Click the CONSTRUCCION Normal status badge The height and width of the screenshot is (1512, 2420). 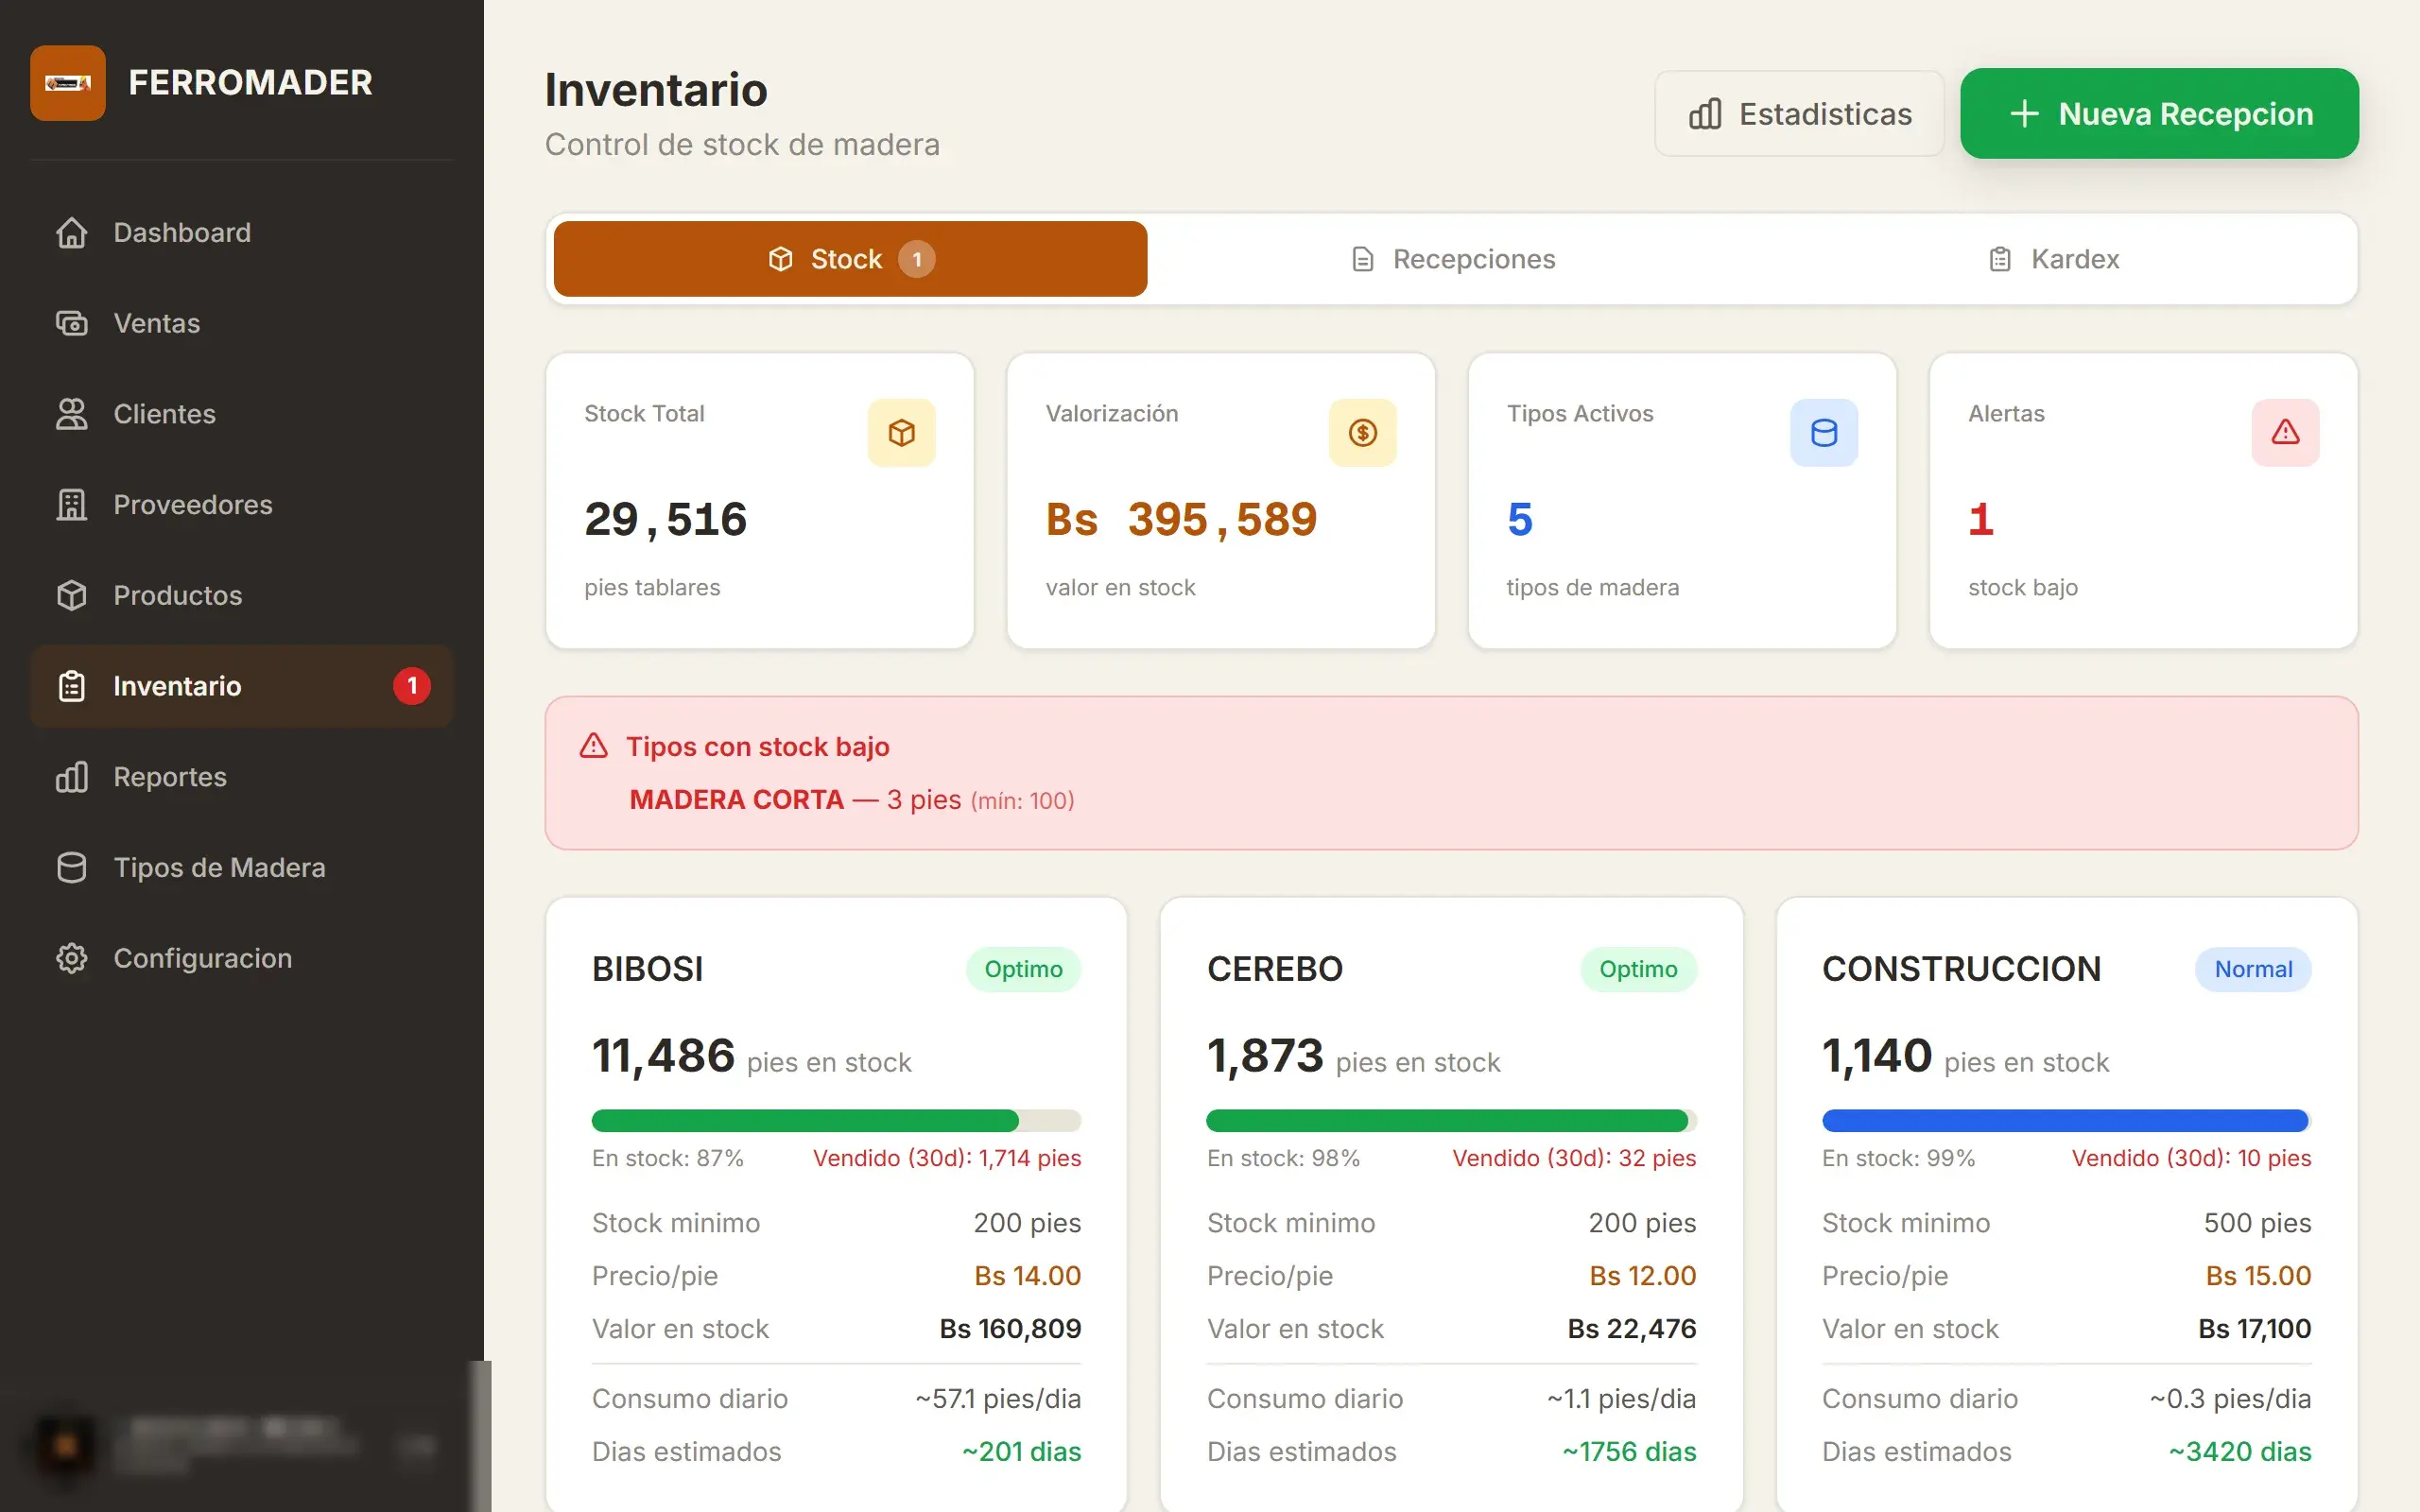2253,969
